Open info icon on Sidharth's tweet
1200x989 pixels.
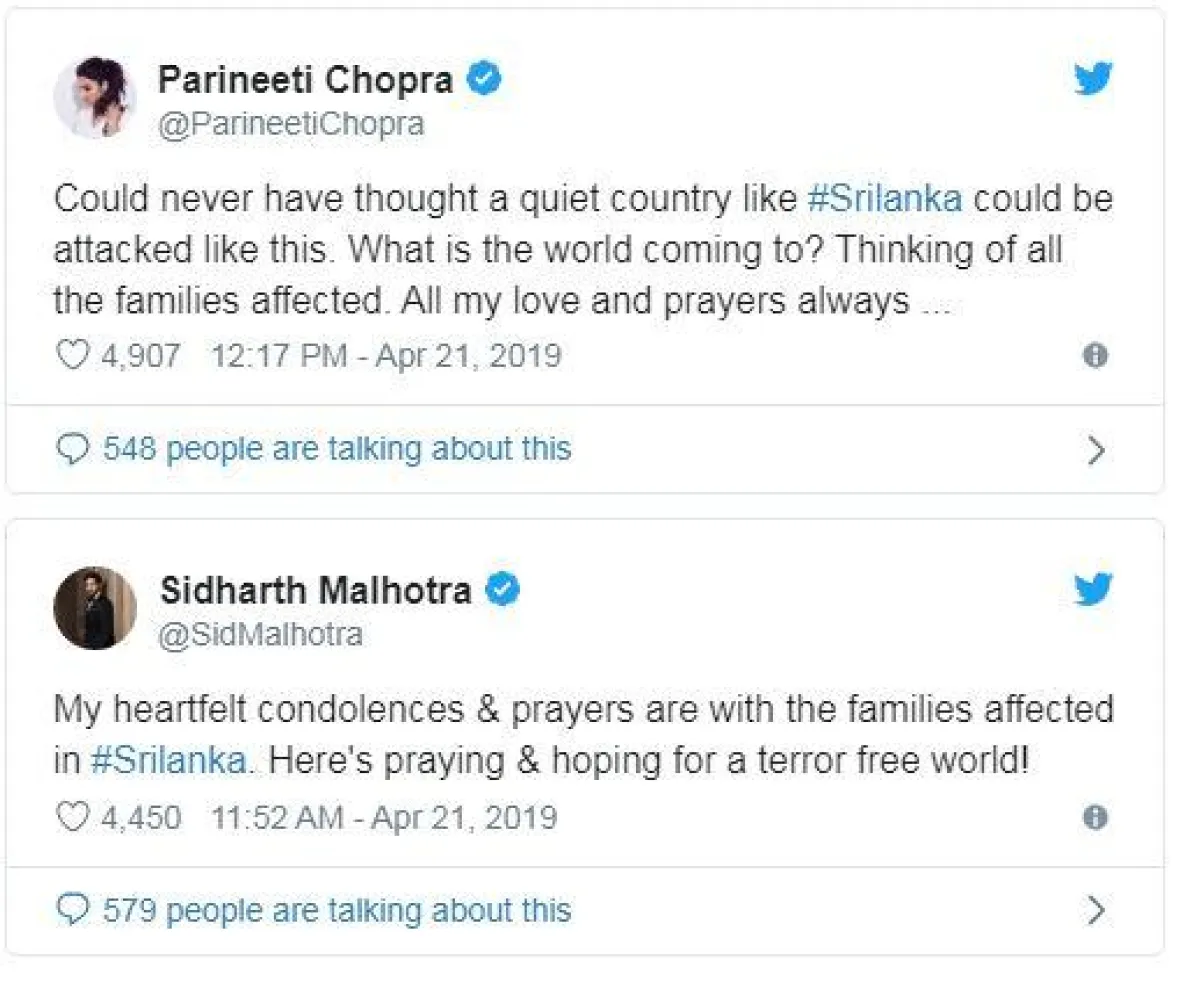(1096, 818)
